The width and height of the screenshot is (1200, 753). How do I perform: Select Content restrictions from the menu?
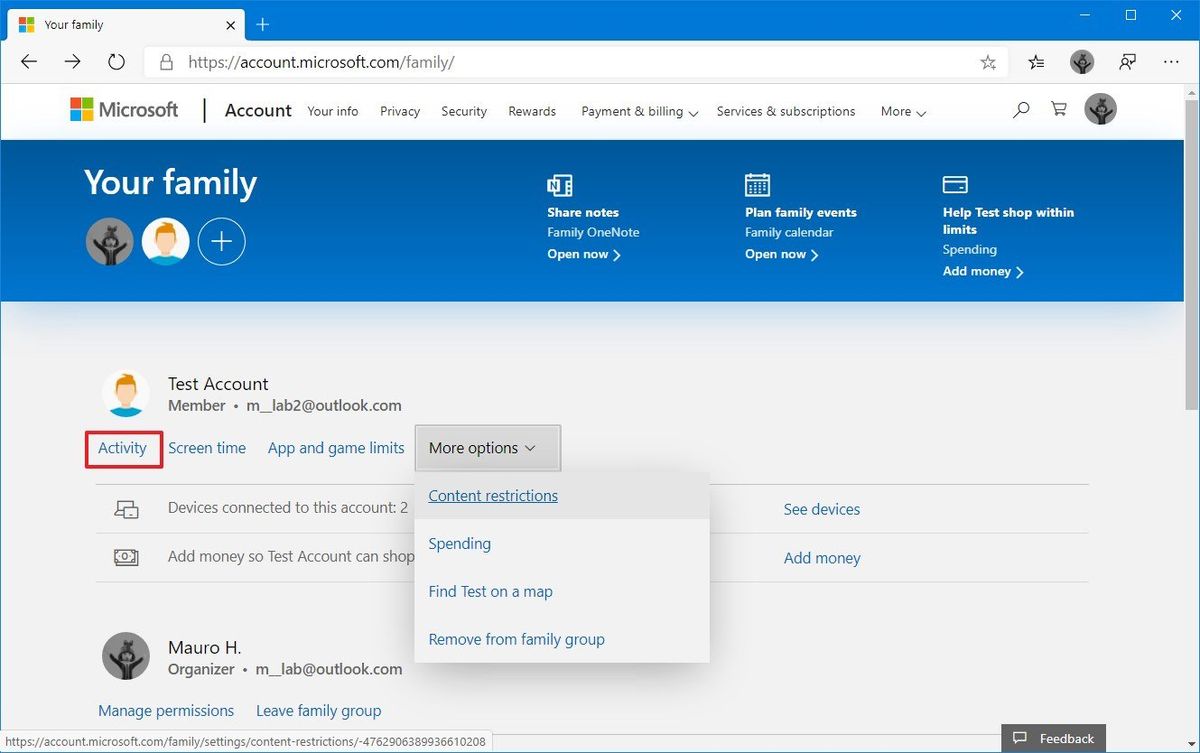(x=492, y=495)
